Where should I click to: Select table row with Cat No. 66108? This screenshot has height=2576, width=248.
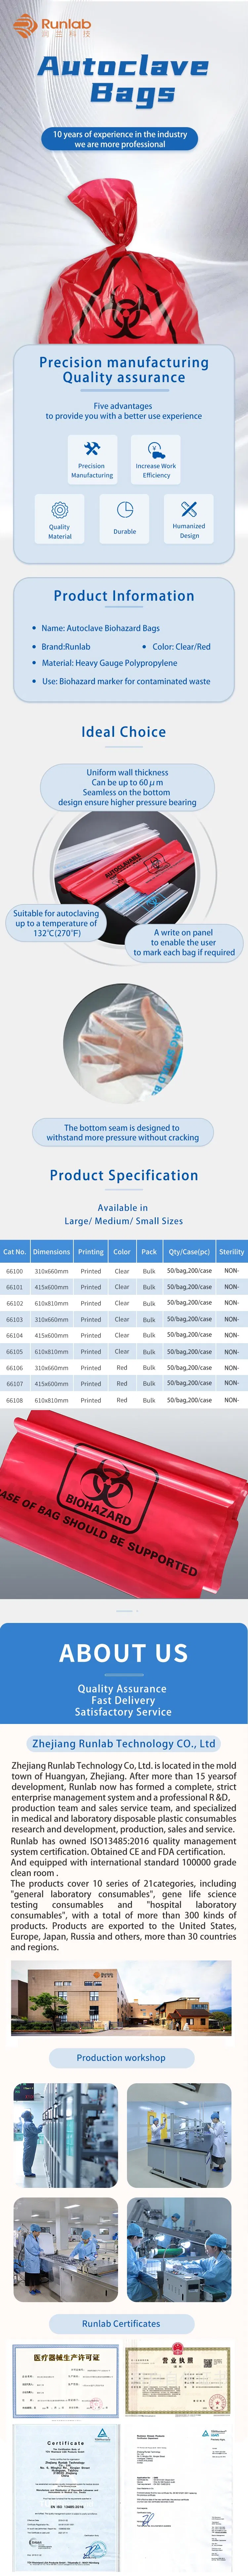pyautogui.click(x=124, y=1400)
